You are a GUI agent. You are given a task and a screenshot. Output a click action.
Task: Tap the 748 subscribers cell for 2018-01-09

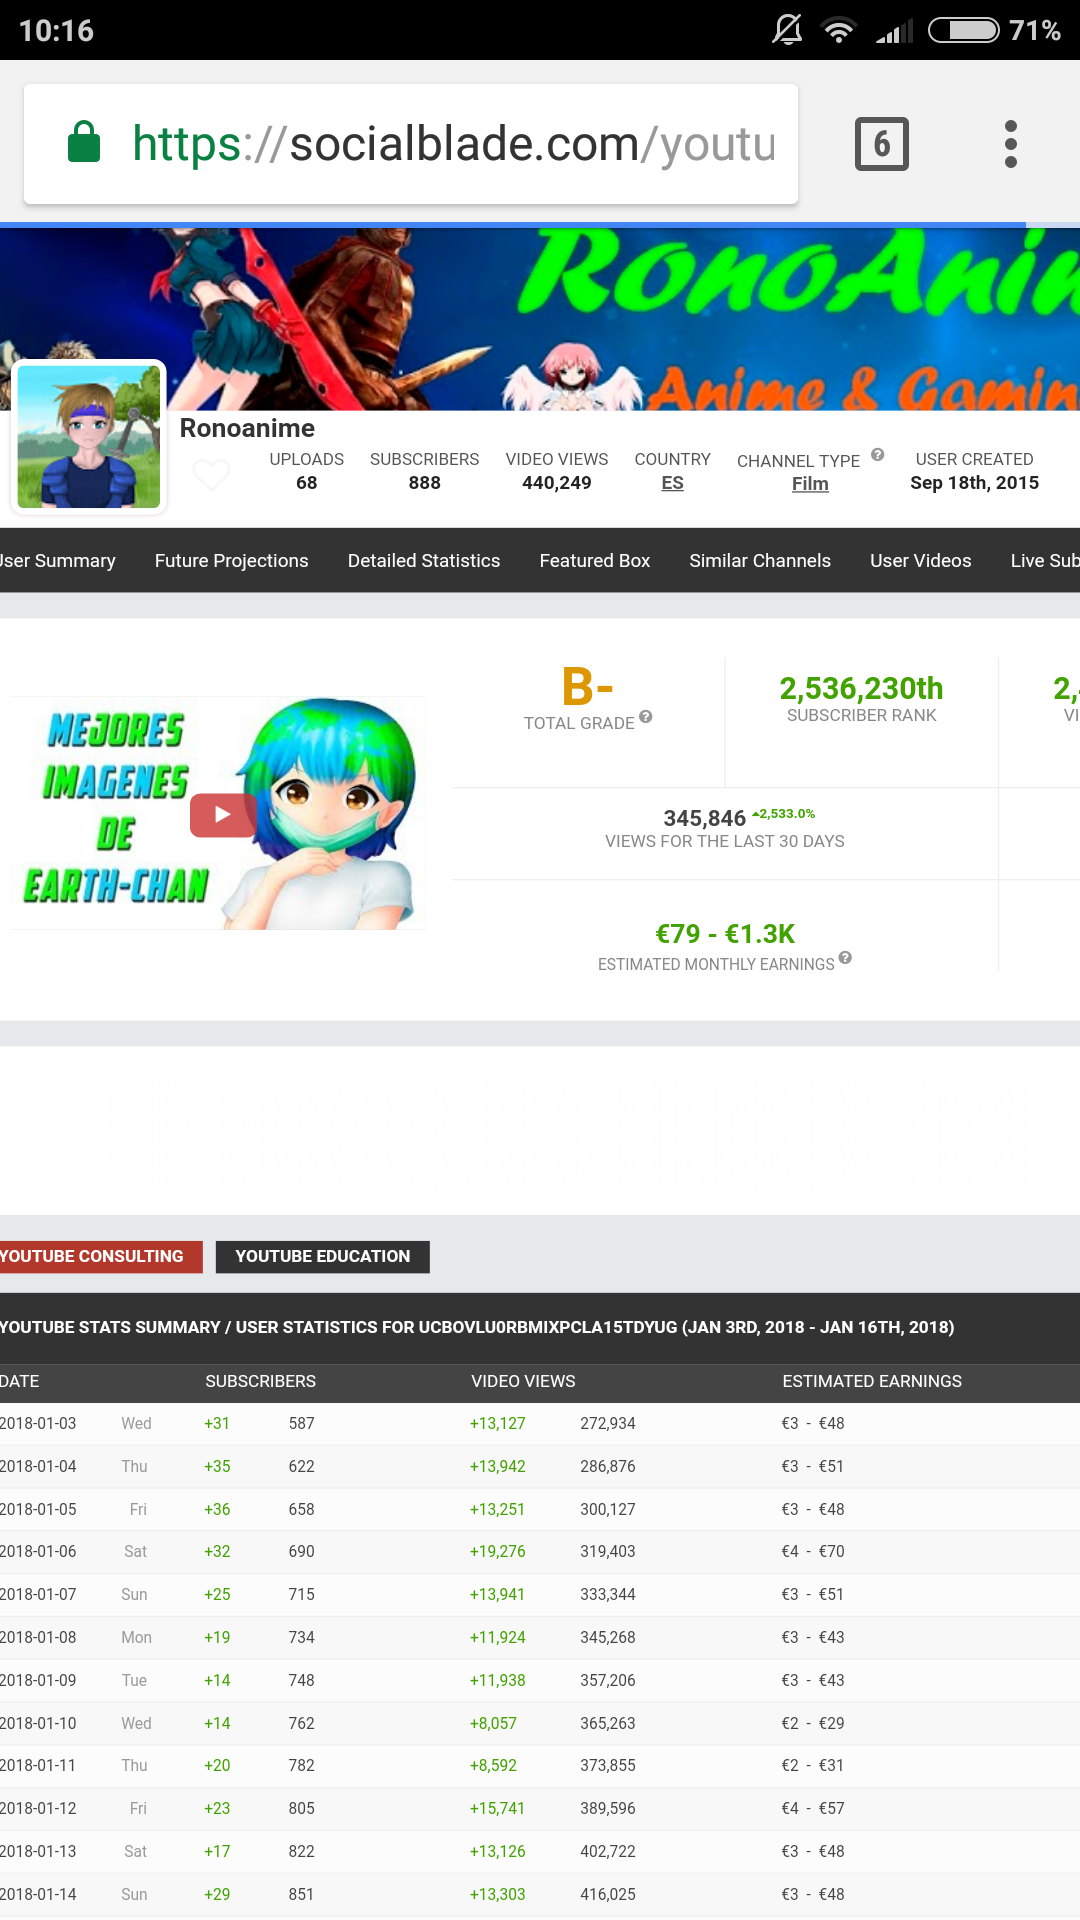(x=302, y=1680)
